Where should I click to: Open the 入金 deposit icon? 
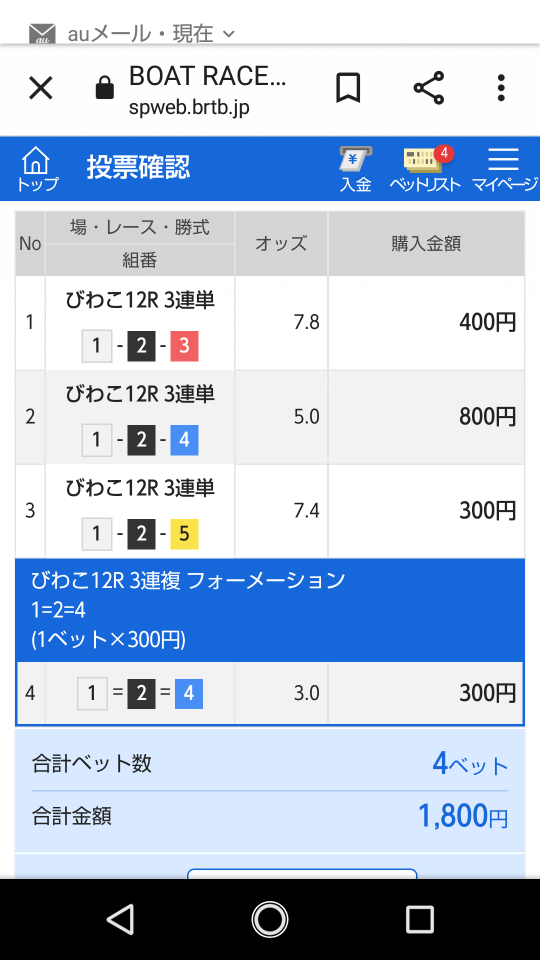[x=356, y=170]
